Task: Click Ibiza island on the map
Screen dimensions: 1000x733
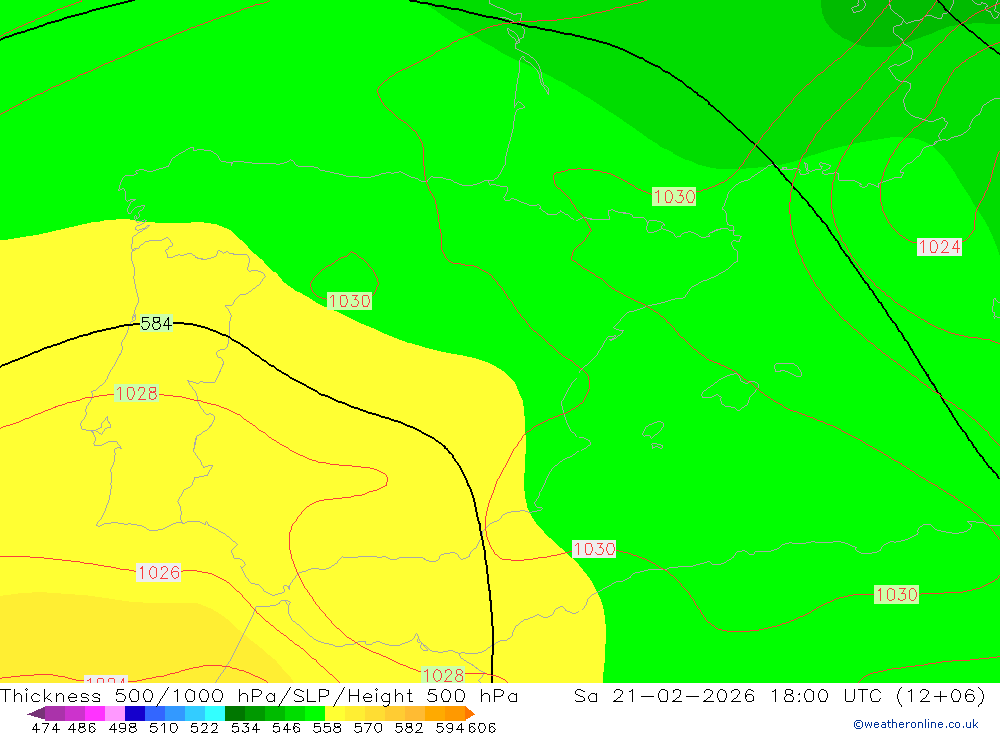Action: click(653, 431)
